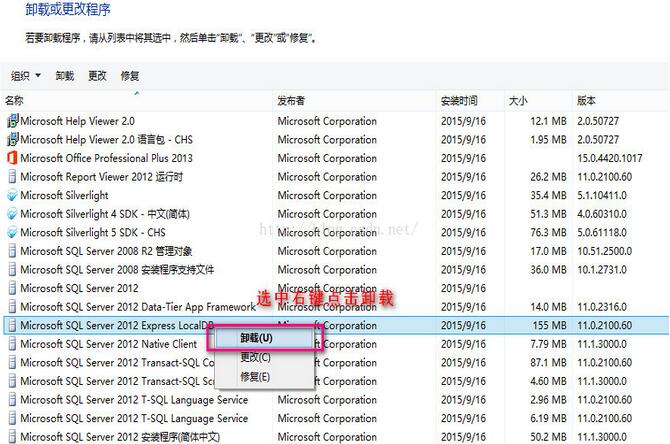Viewport: 670px width, 444px height.
Task: Click the 87.1 MB size cell
Action: (549, 362)
